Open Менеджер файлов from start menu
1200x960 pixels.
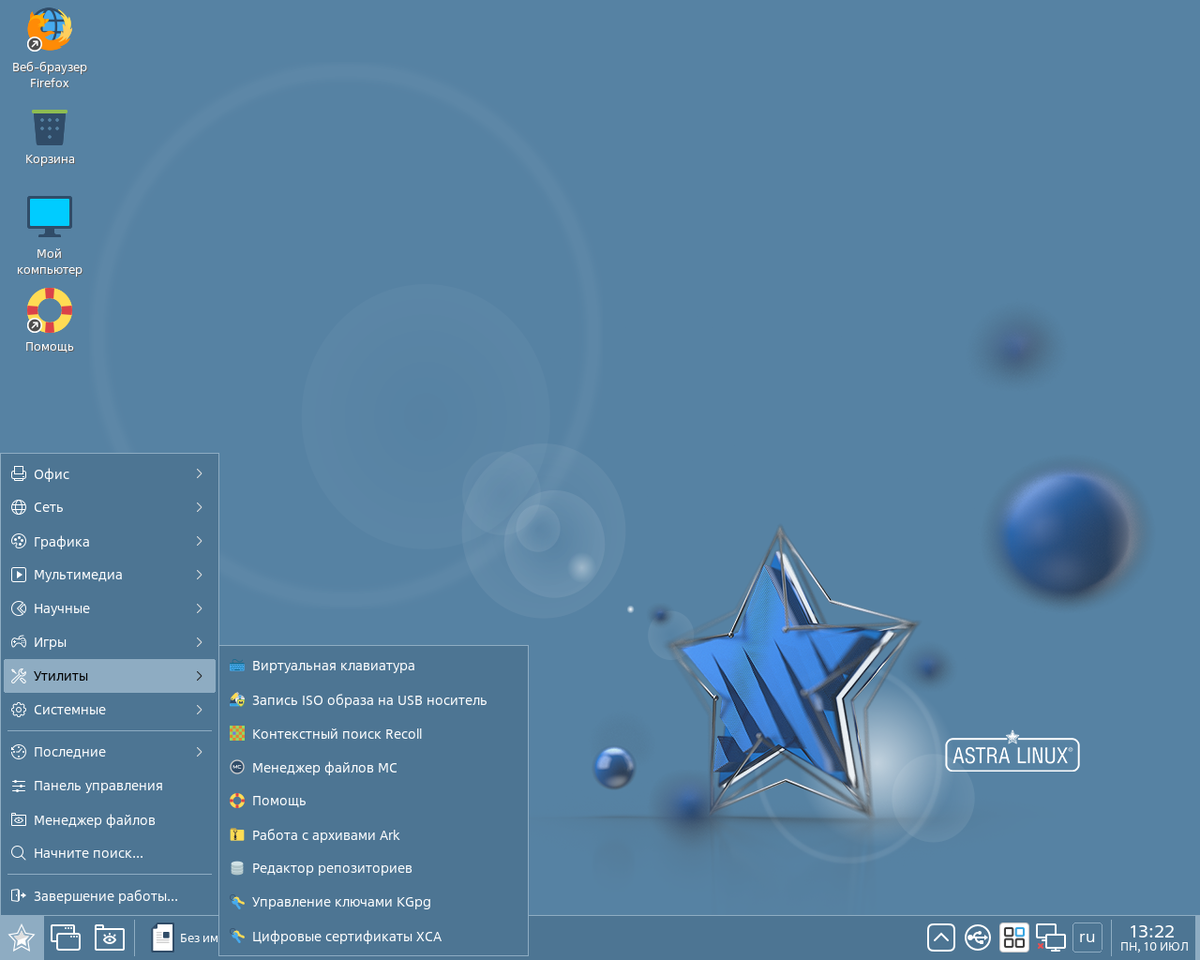pos(110,820)
